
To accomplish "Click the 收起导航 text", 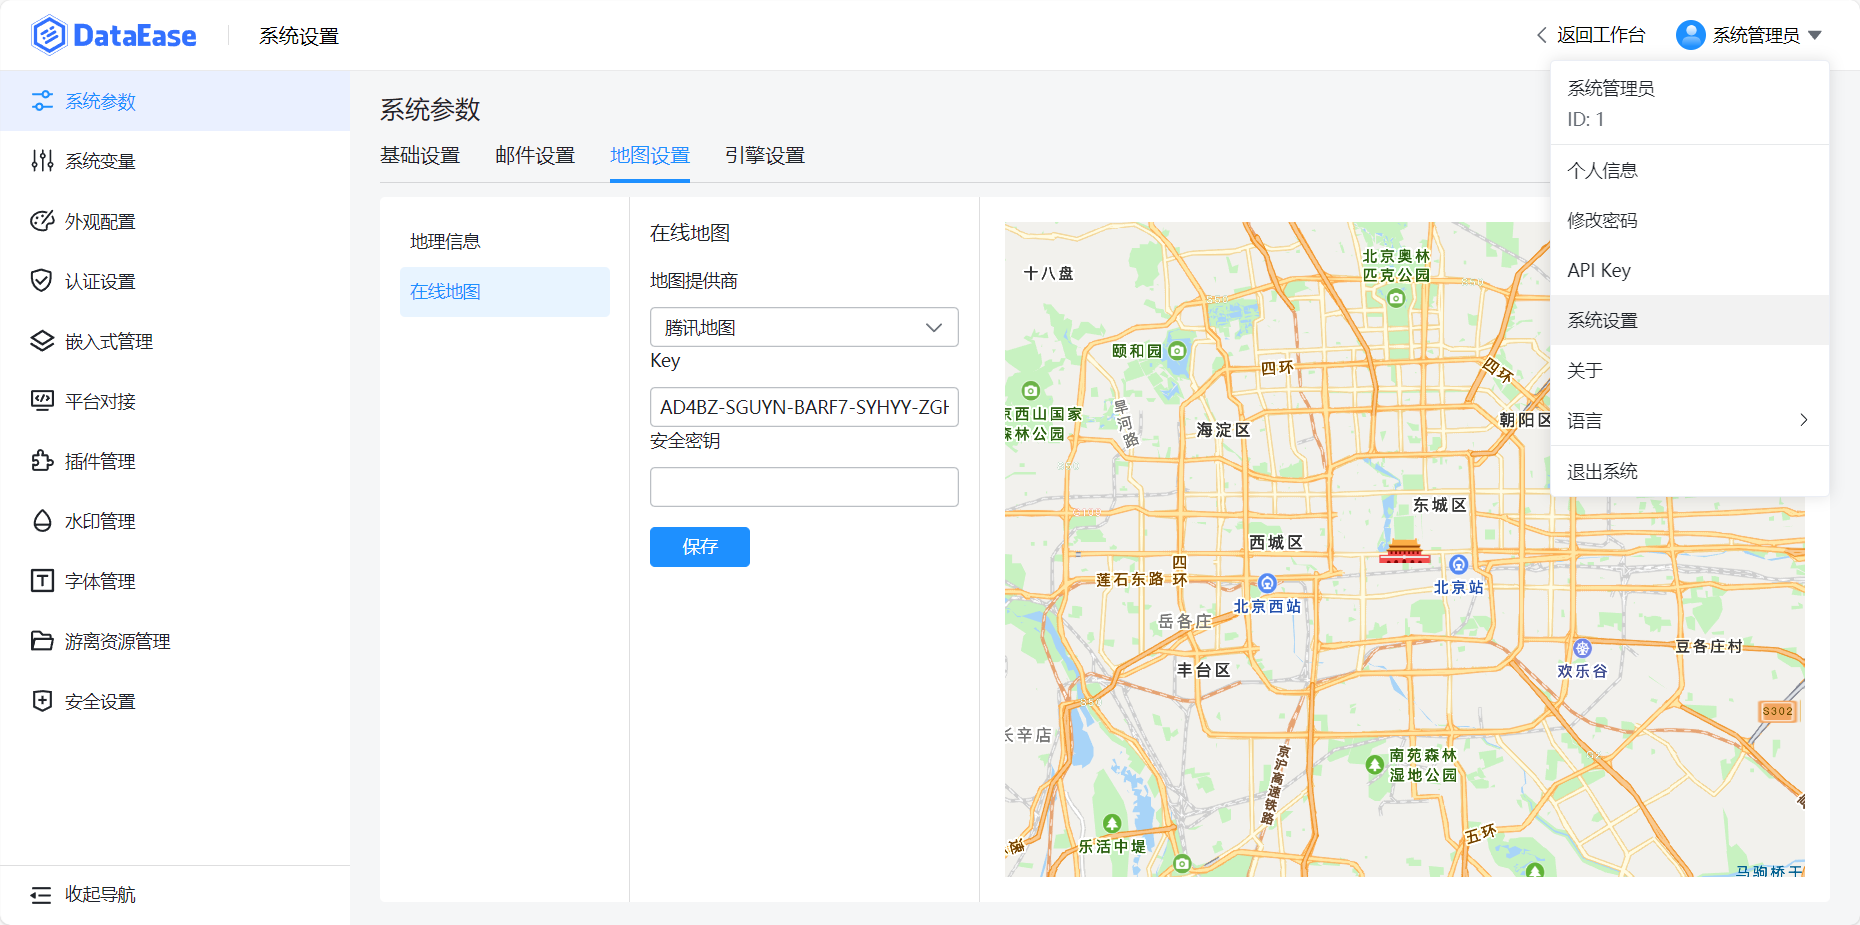I will 100,895.
